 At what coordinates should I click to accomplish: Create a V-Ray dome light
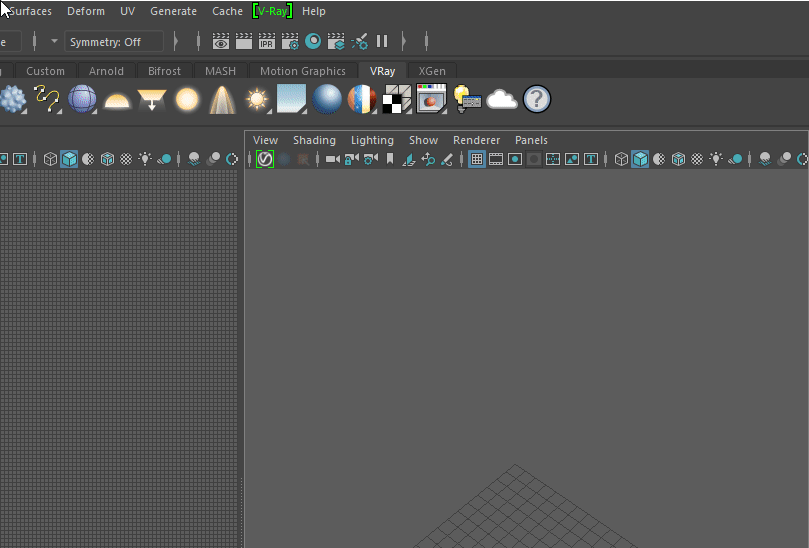[117, 100]
